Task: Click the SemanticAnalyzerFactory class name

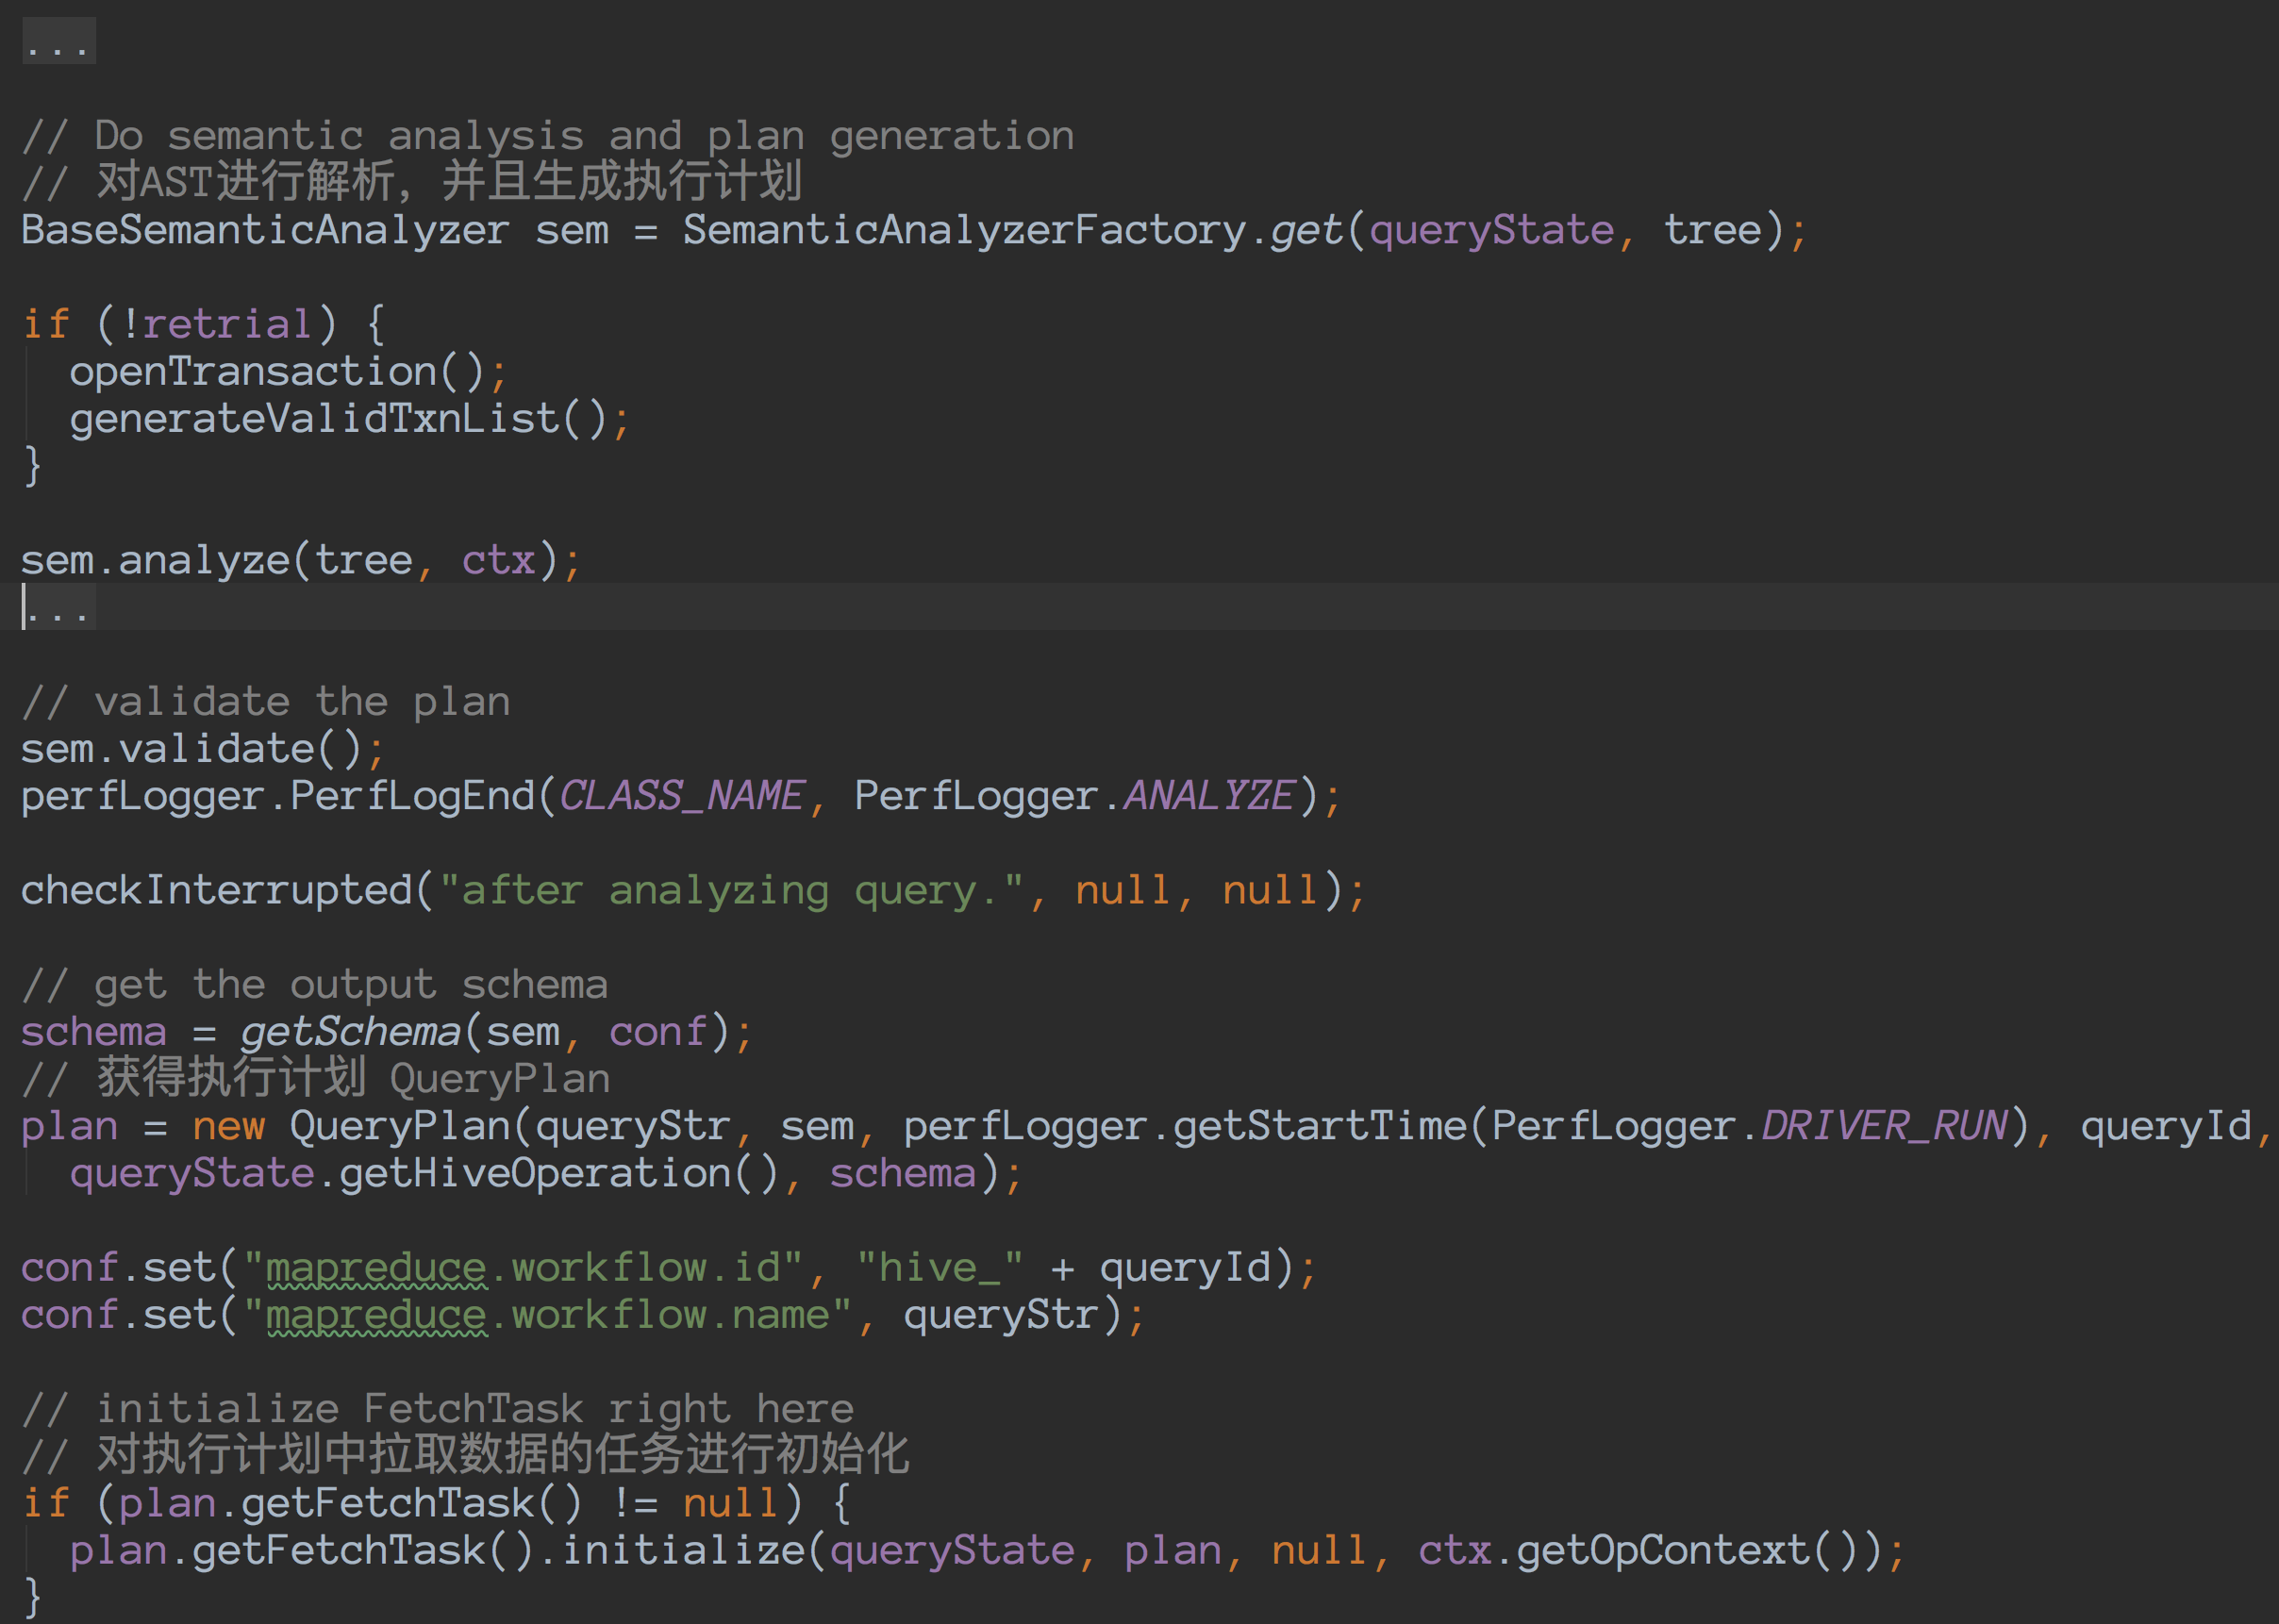Action: (964, 231)
